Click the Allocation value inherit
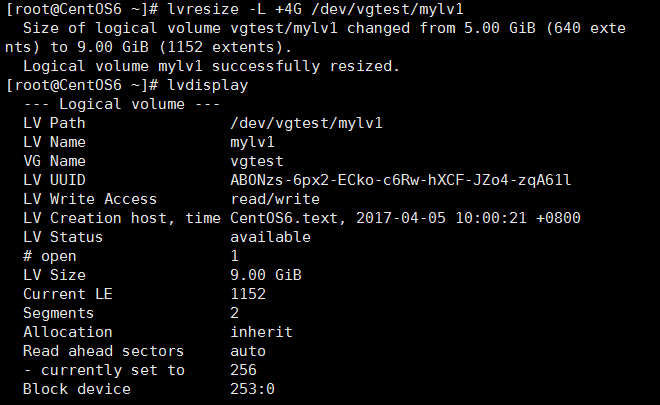Image resolution: width=660 pixels, height=405 pixels. pyautogui.click(x=261, y=332)
